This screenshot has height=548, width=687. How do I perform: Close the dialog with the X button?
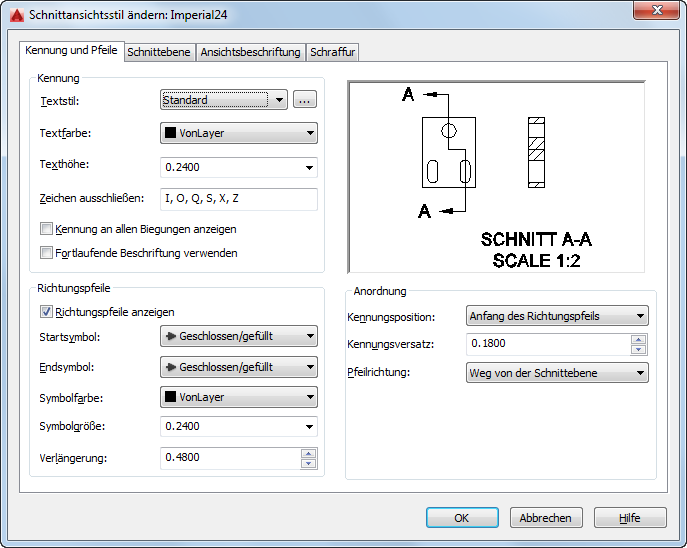(656, 11)
